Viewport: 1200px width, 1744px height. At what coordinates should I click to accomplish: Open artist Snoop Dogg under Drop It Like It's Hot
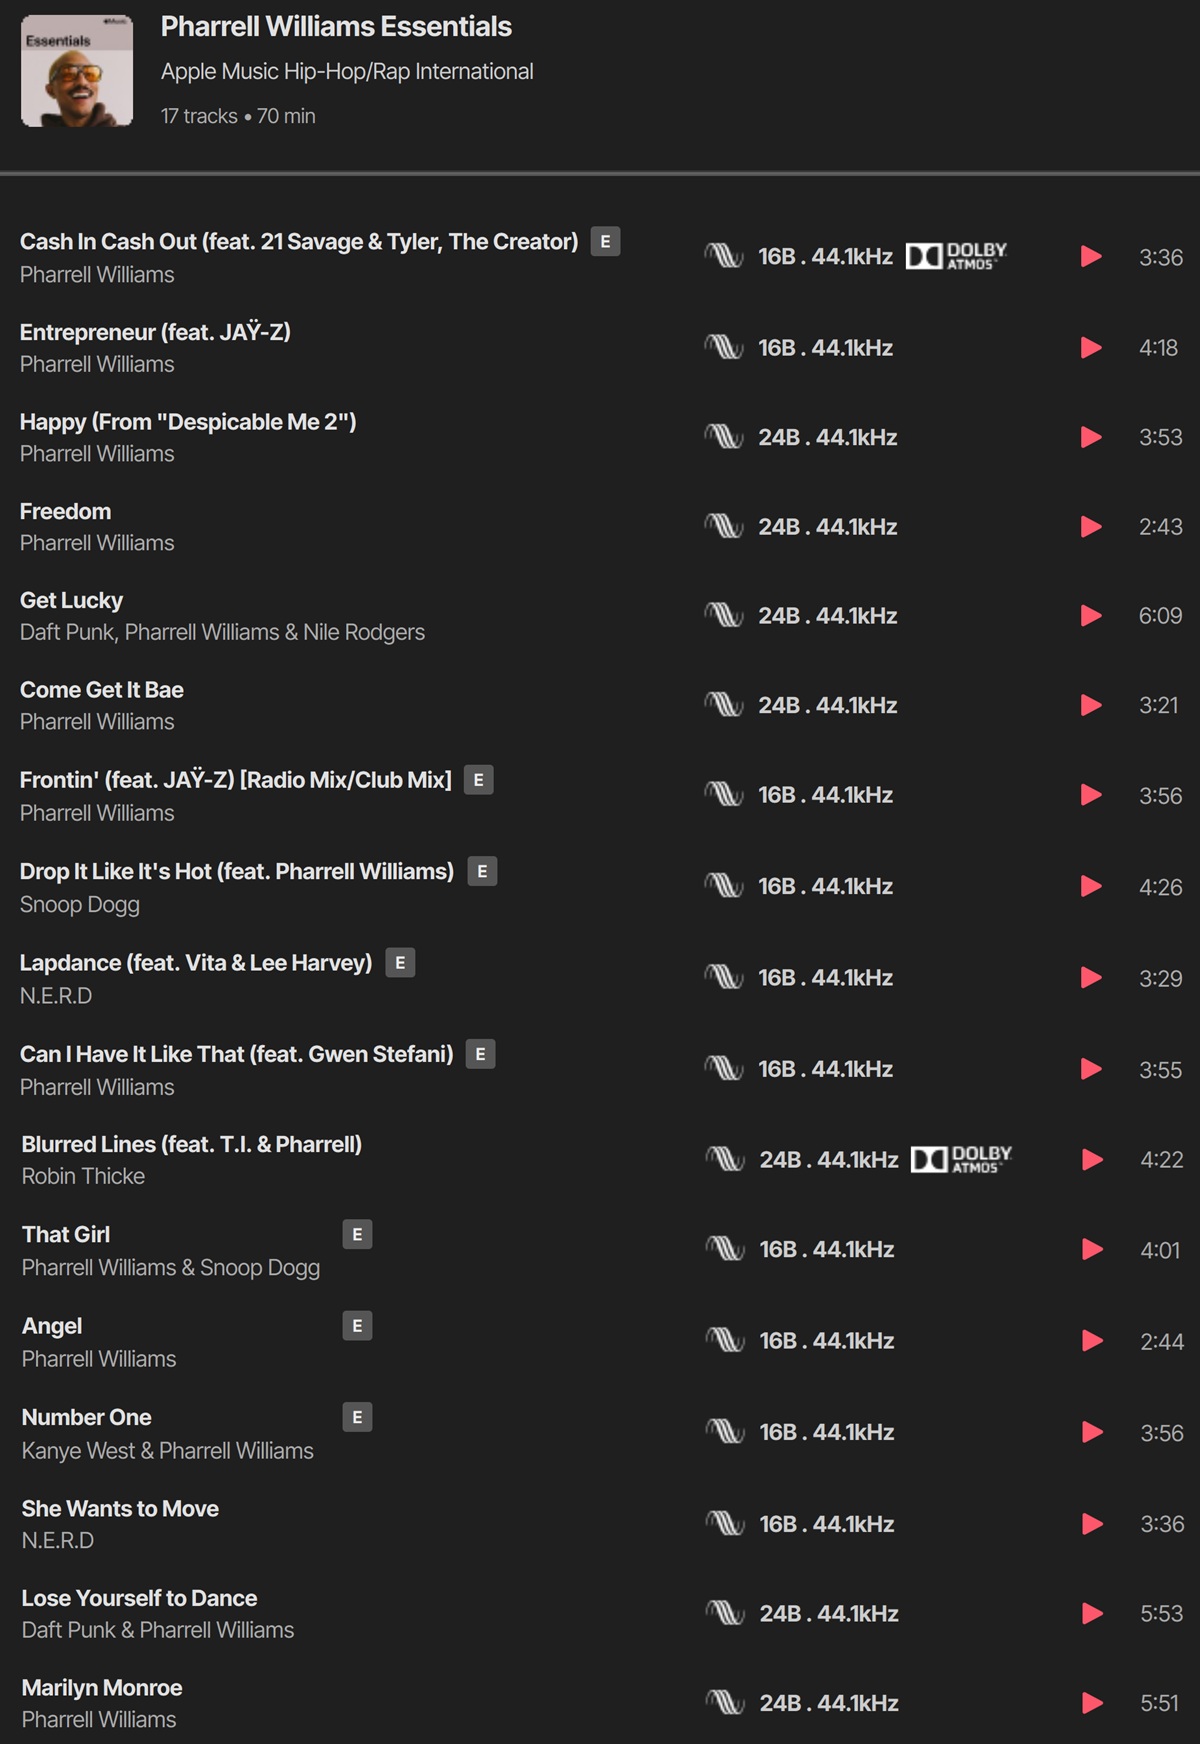coord(80,905)
